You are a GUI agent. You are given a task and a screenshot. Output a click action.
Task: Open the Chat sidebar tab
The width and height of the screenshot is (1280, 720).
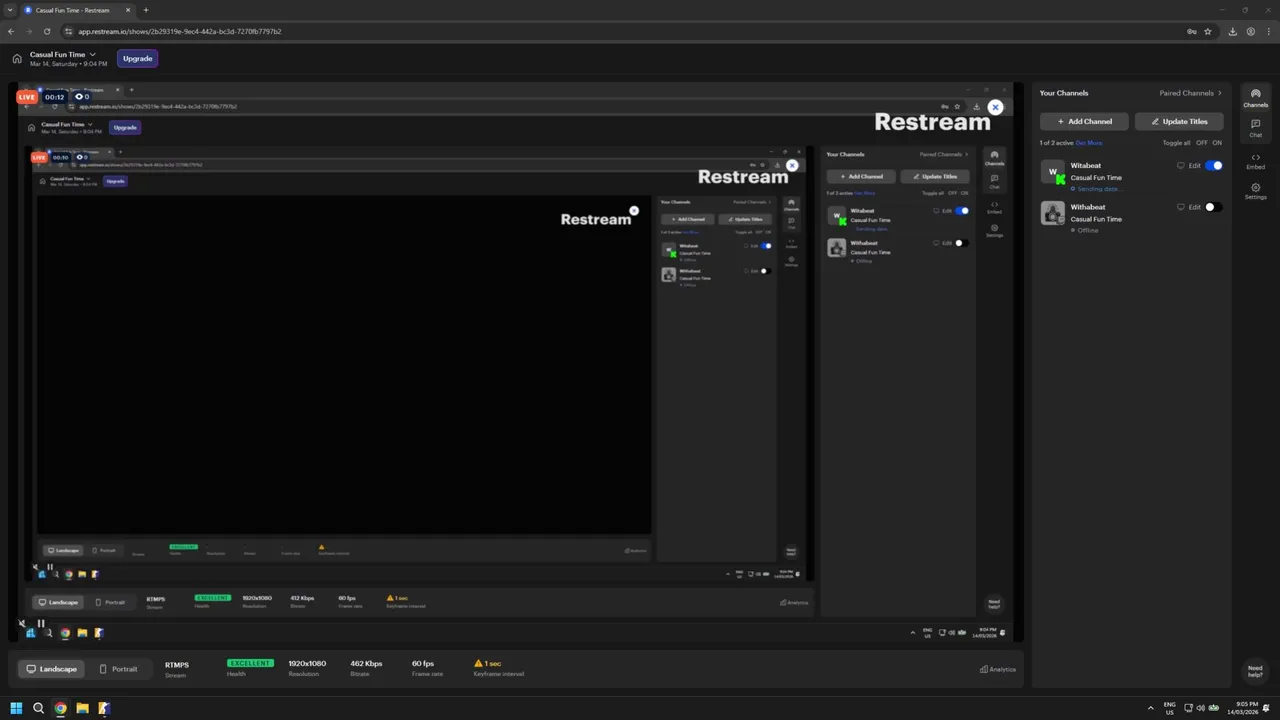pos(1256,128)
